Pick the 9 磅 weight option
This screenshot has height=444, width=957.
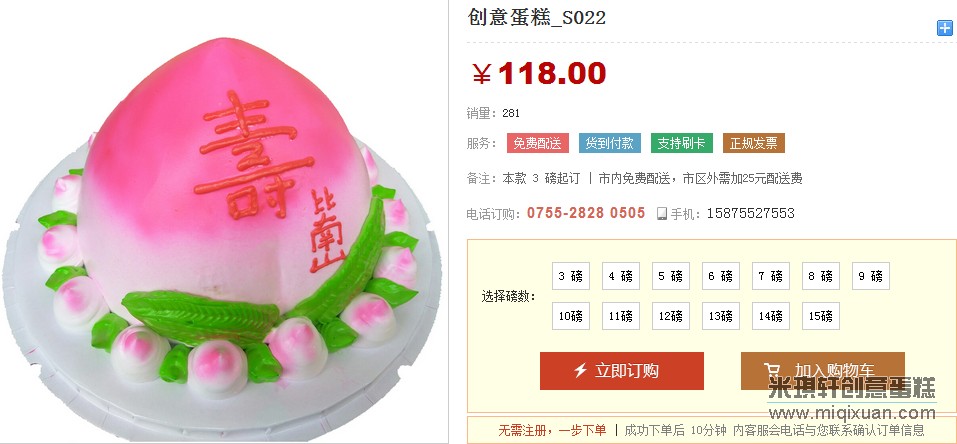click(x=871, y=276)
